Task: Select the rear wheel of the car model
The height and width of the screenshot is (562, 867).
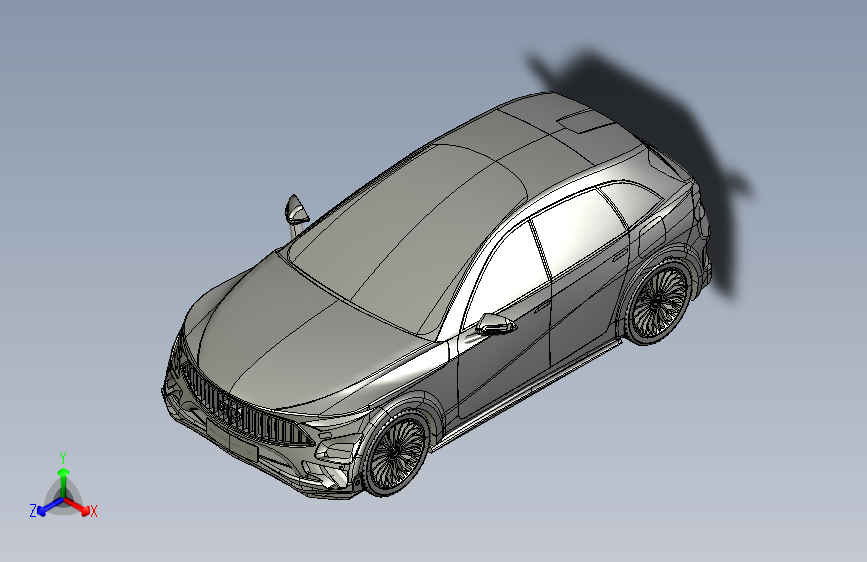Action: coord(658,301)
